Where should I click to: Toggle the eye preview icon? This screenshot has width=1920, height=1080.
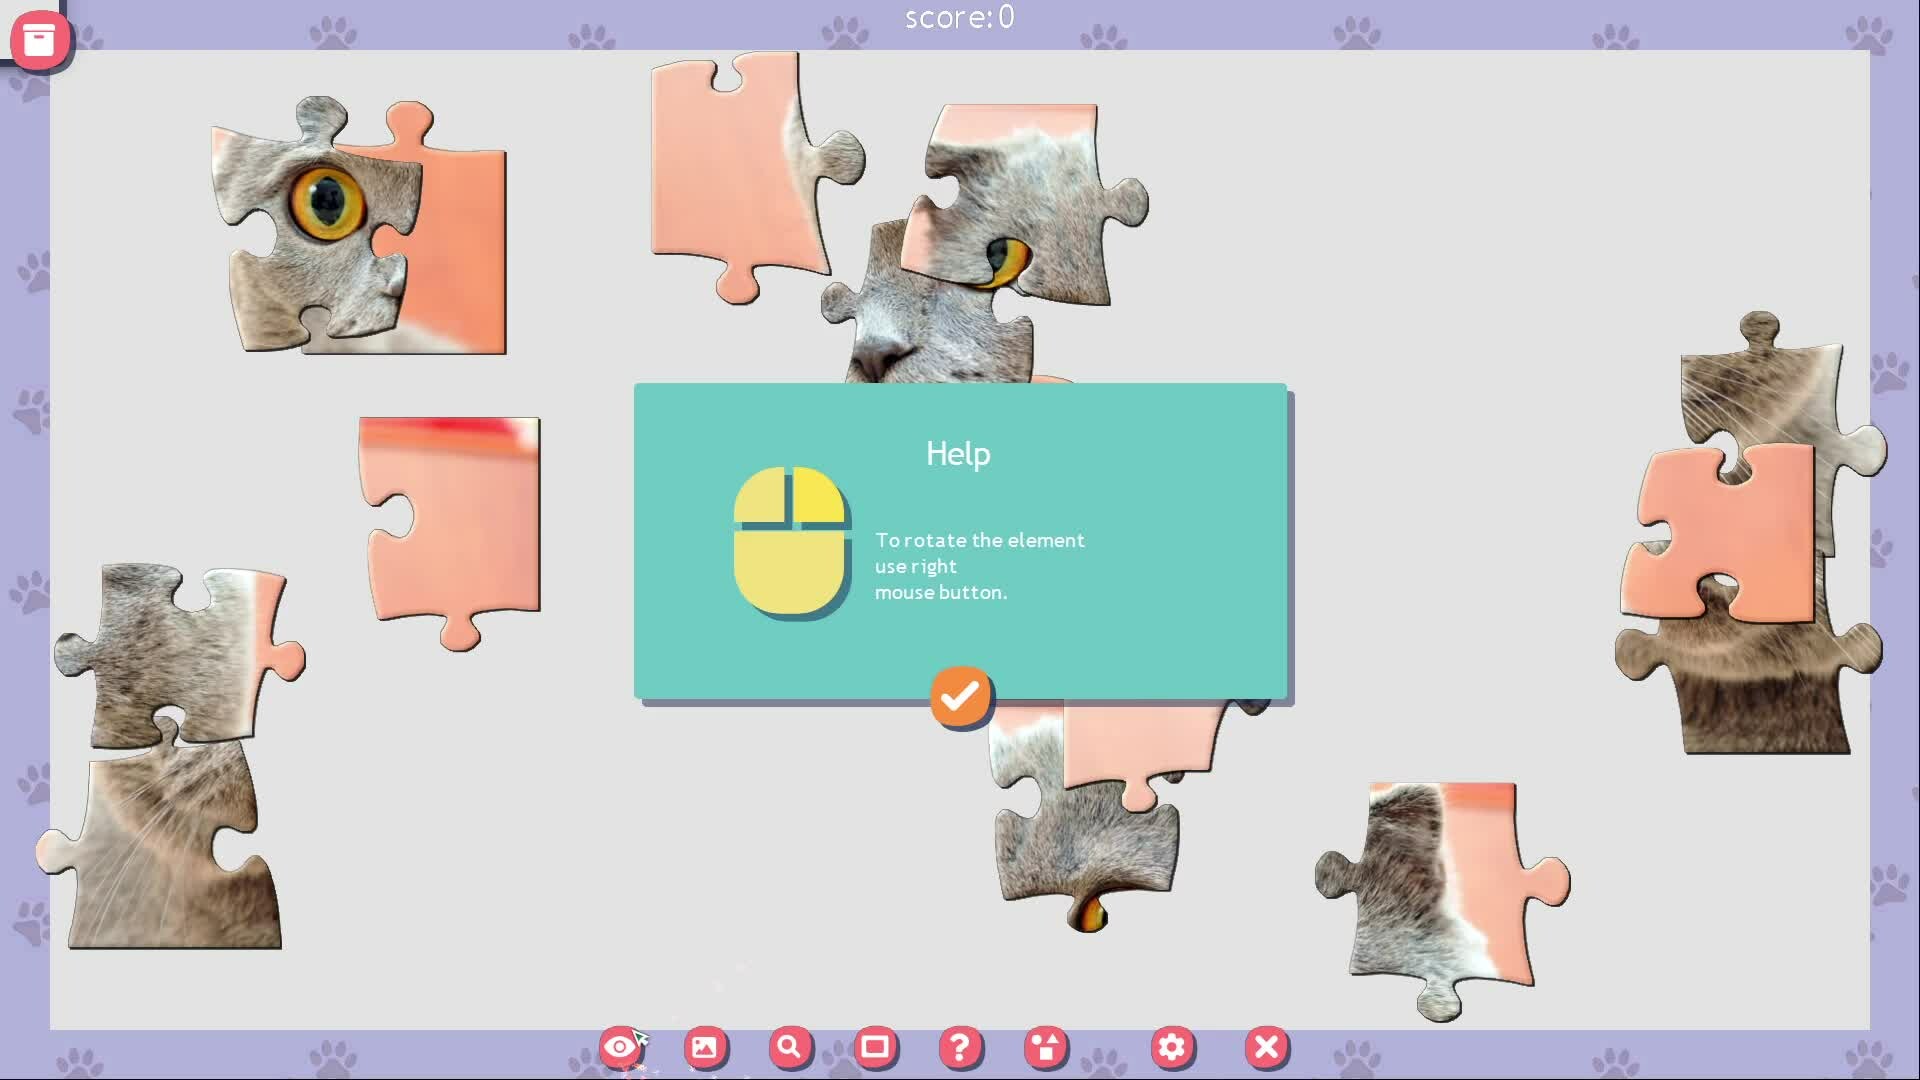620,1047
